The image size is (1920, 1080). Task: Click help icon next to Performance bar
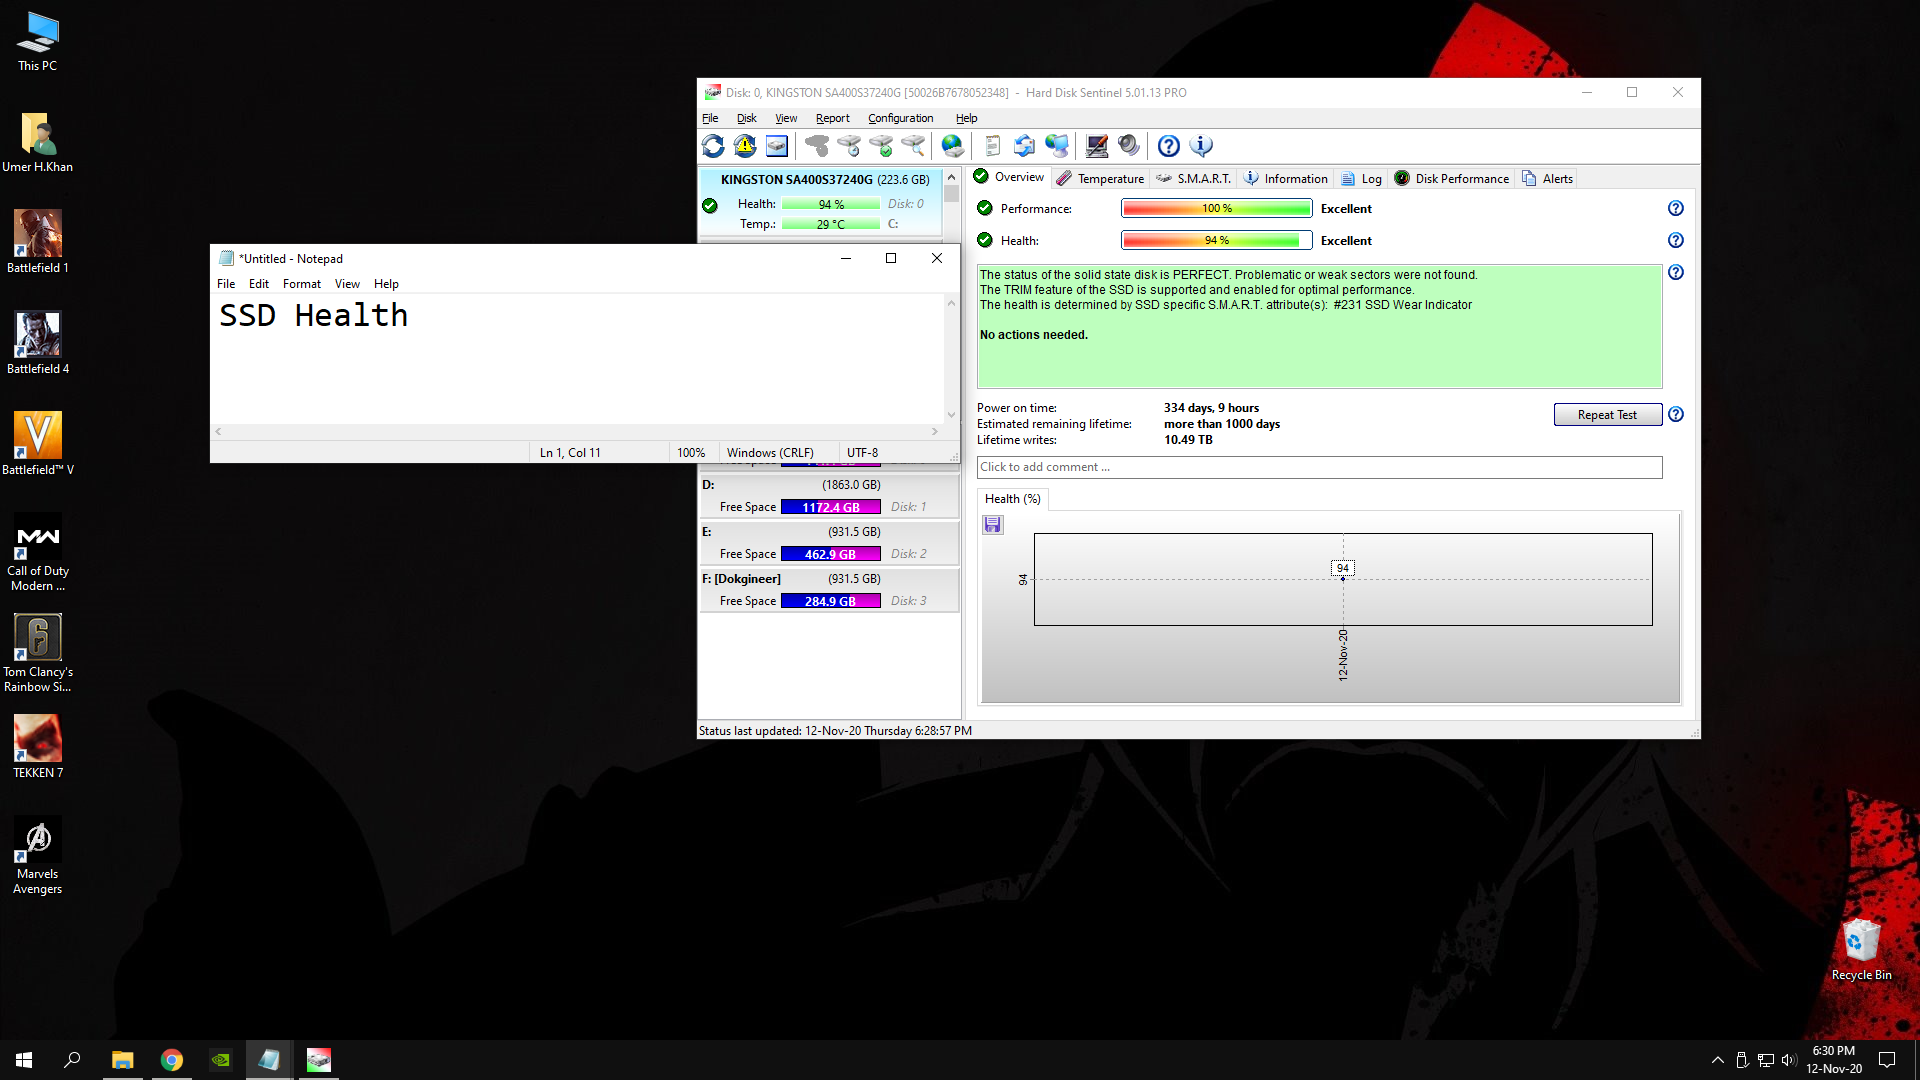point(1676,208)
